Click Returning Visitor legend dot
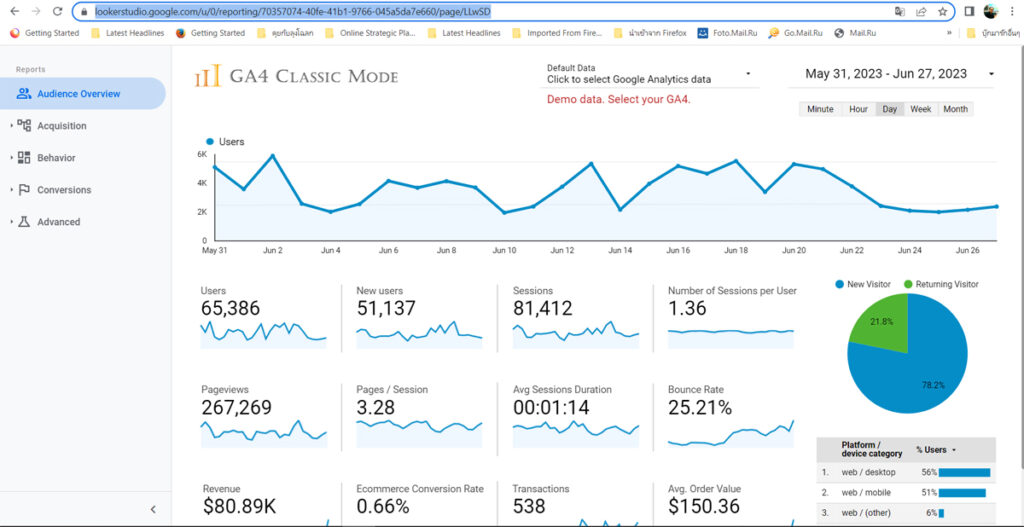This screenshot has width=1024, height=527. 908,284
